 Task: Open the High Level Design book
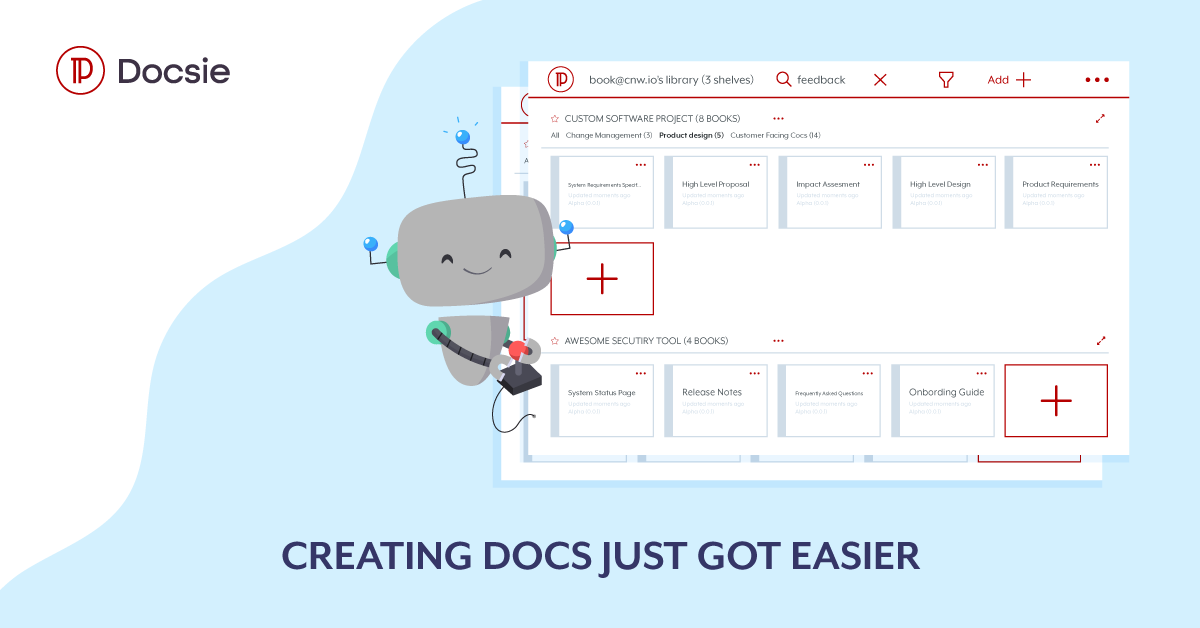(943, 192)
